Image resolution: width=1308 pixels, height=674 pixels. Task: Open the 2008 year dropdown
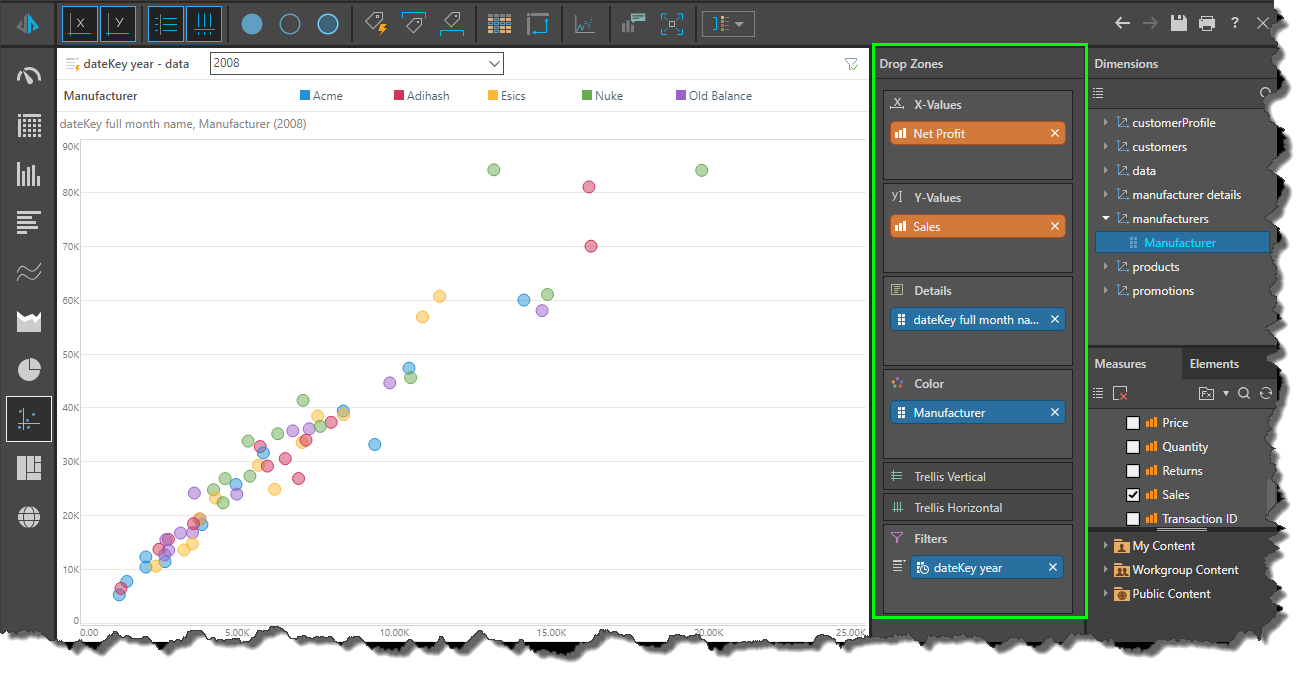356,64
